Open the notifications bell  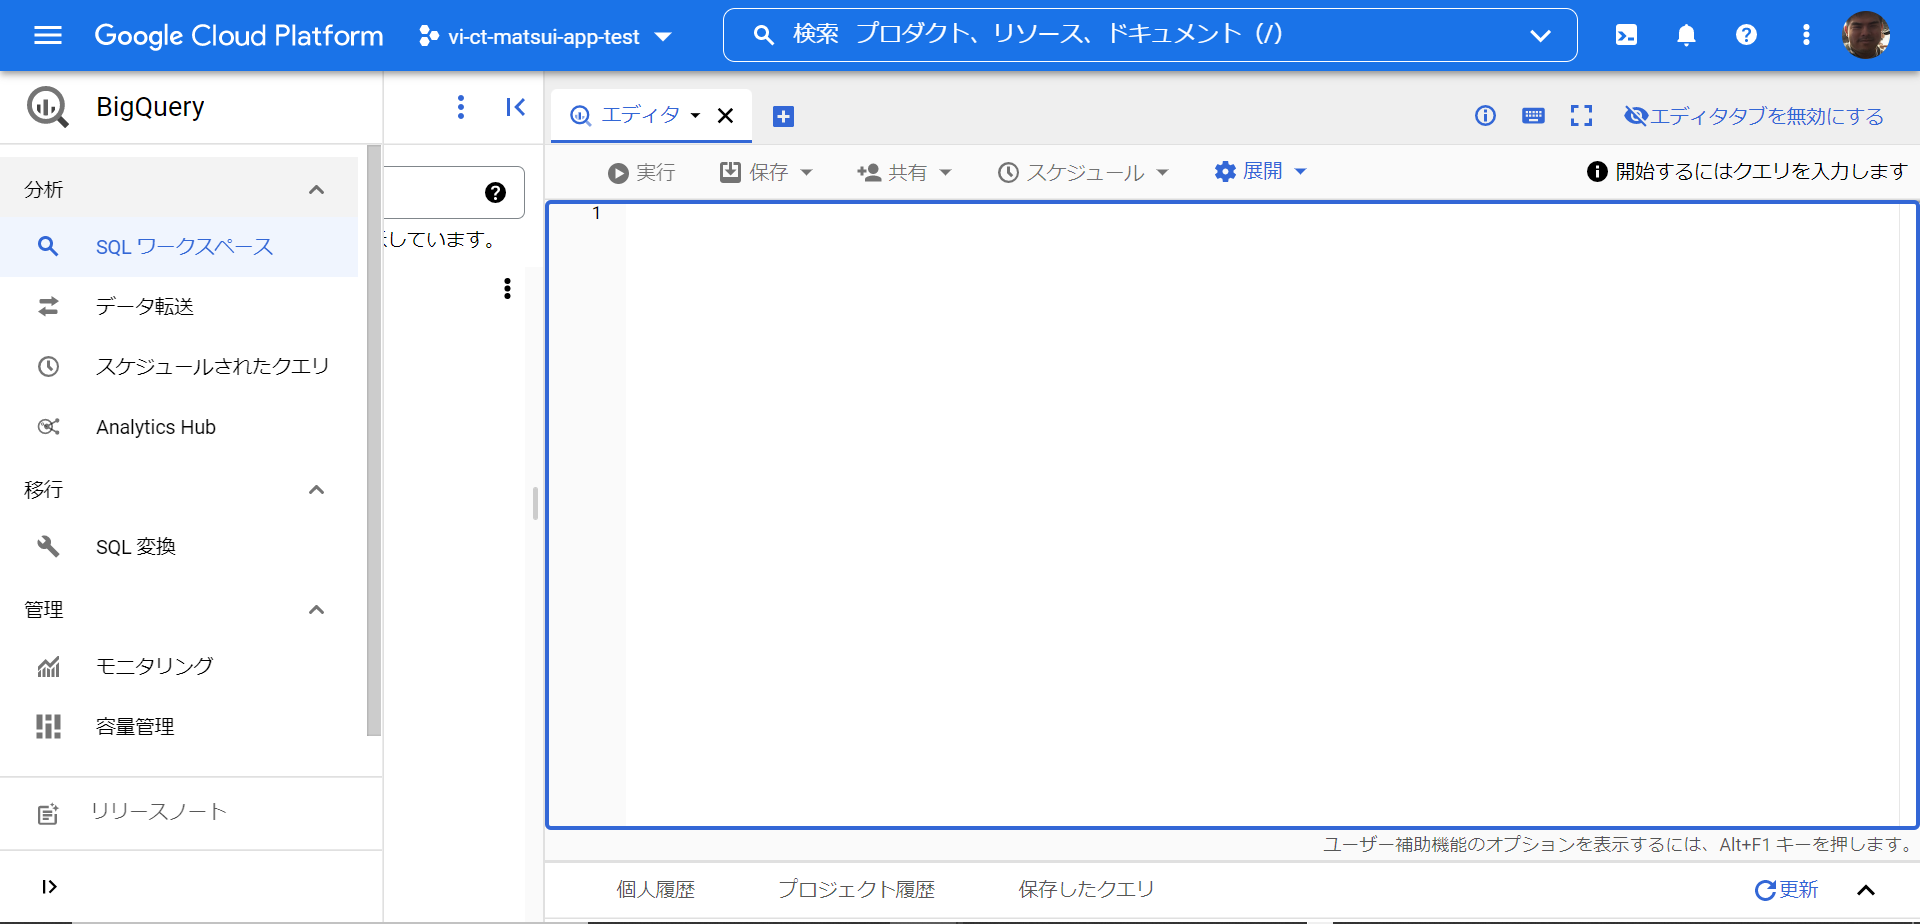click(1686, 35)
